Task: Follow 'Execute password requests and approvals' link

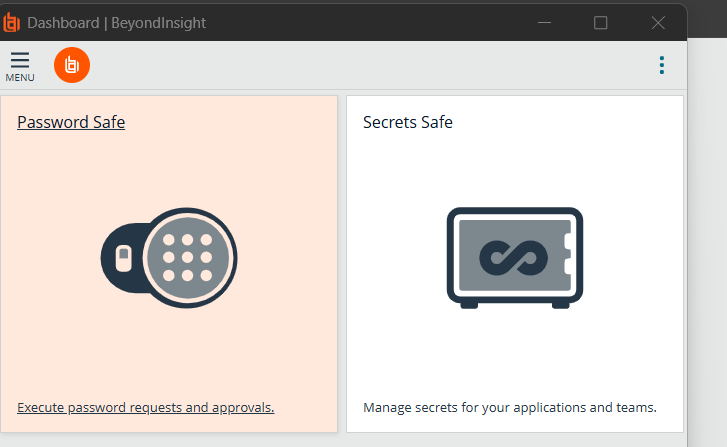Action: 146,408
